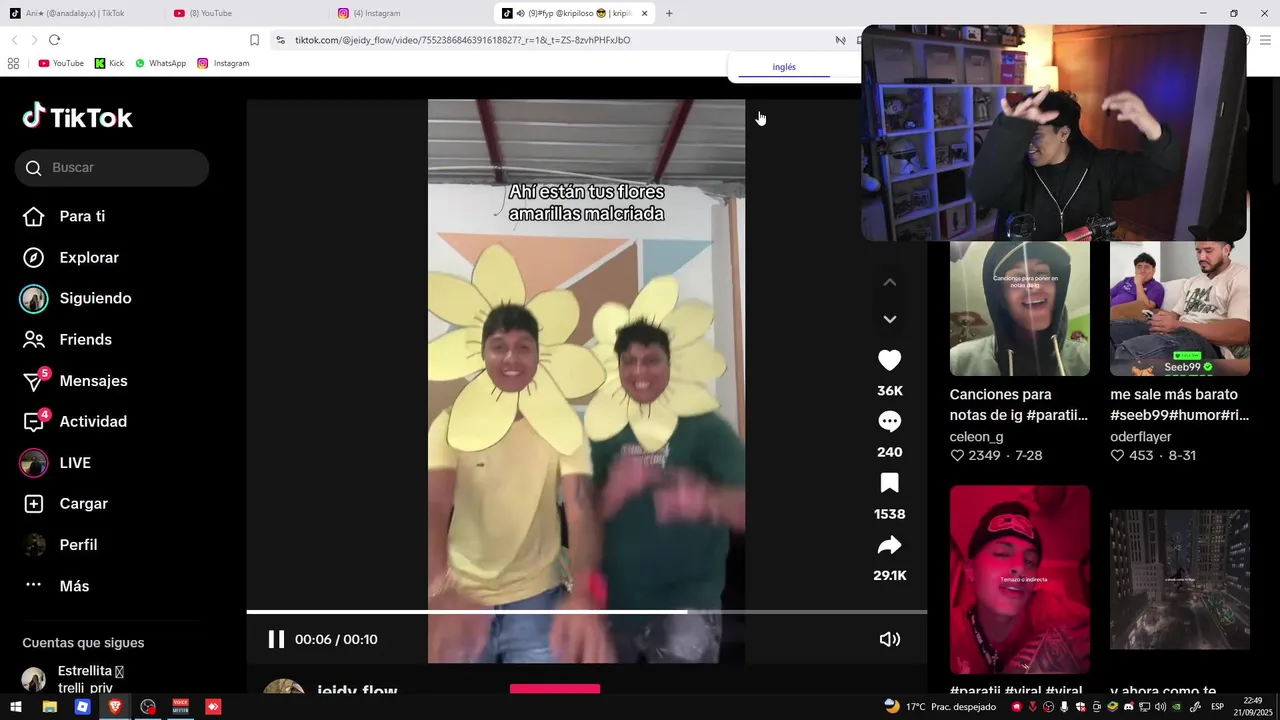Open Para ti feed
This screenshot has width=1280, height=720.
pyautogui.click(x=82, y=216)
